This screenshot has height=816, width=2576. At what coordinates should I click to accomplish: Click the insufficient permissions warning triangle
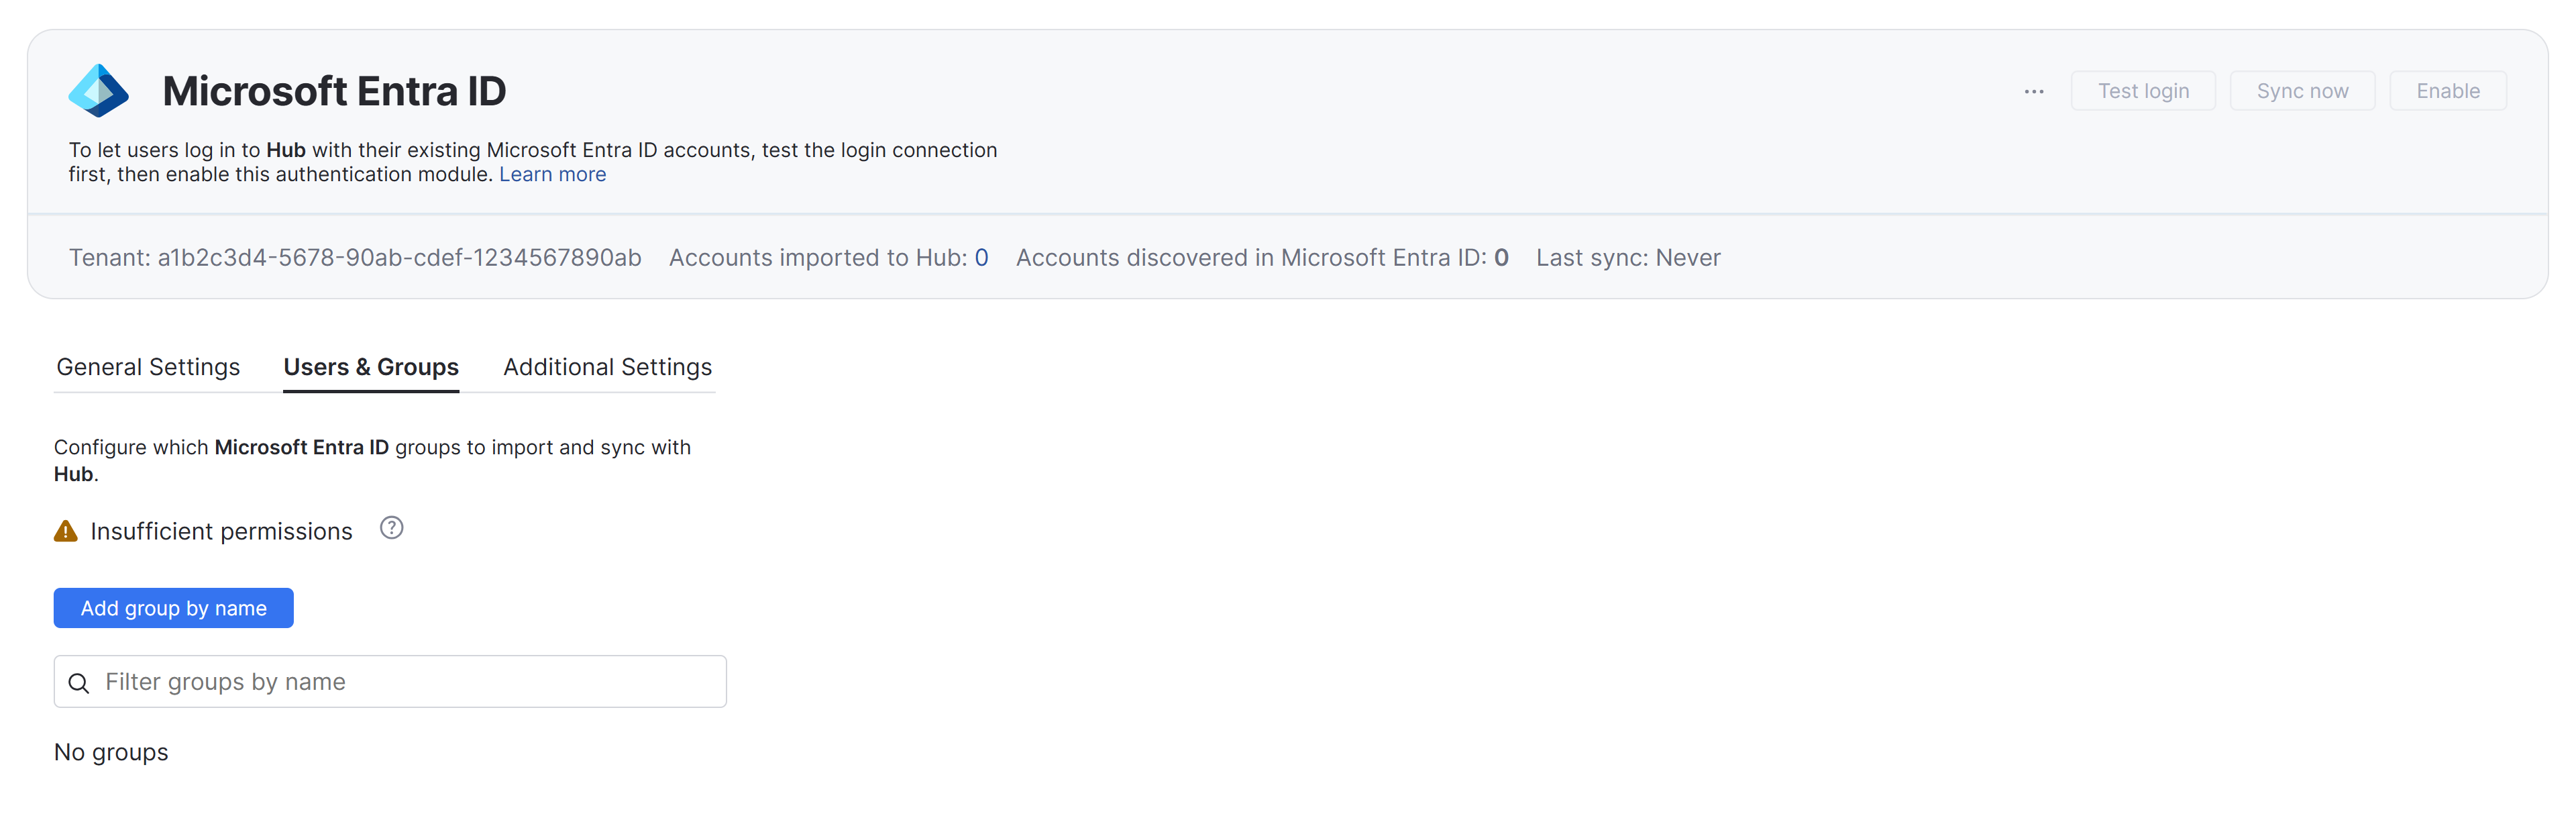tap(65, 530)
